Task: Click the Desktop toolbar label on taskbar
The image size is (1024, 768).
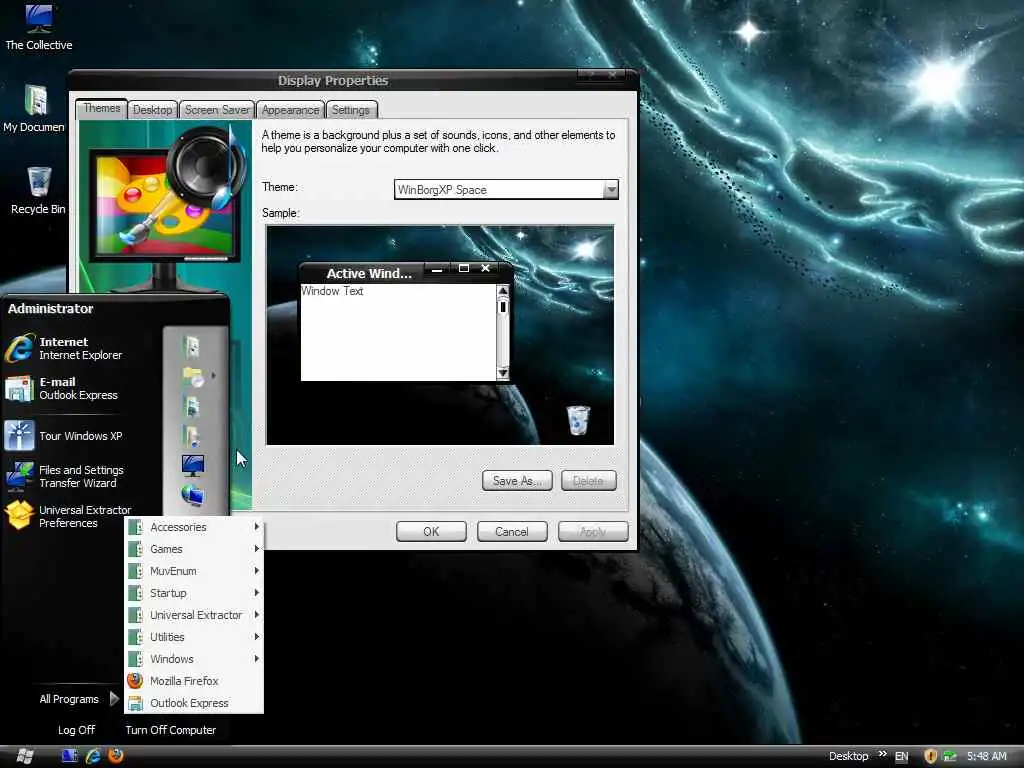Action: [x=848, y=756]
